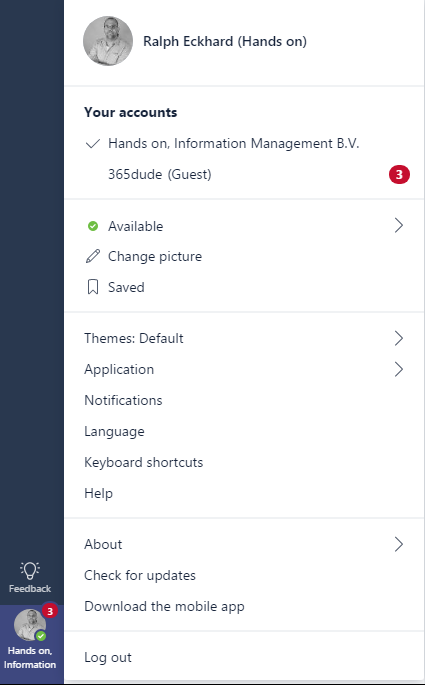Viewport: 425px width, 685px height.
Task: Expand the Application submenu chevron
Action: pos(398,369)
